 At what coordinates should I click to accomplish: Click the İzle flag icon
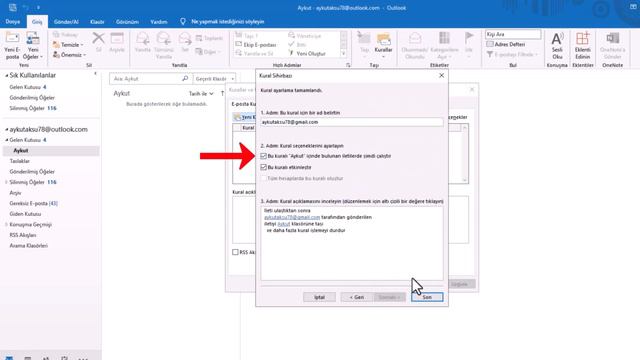(x=469, y=38)
